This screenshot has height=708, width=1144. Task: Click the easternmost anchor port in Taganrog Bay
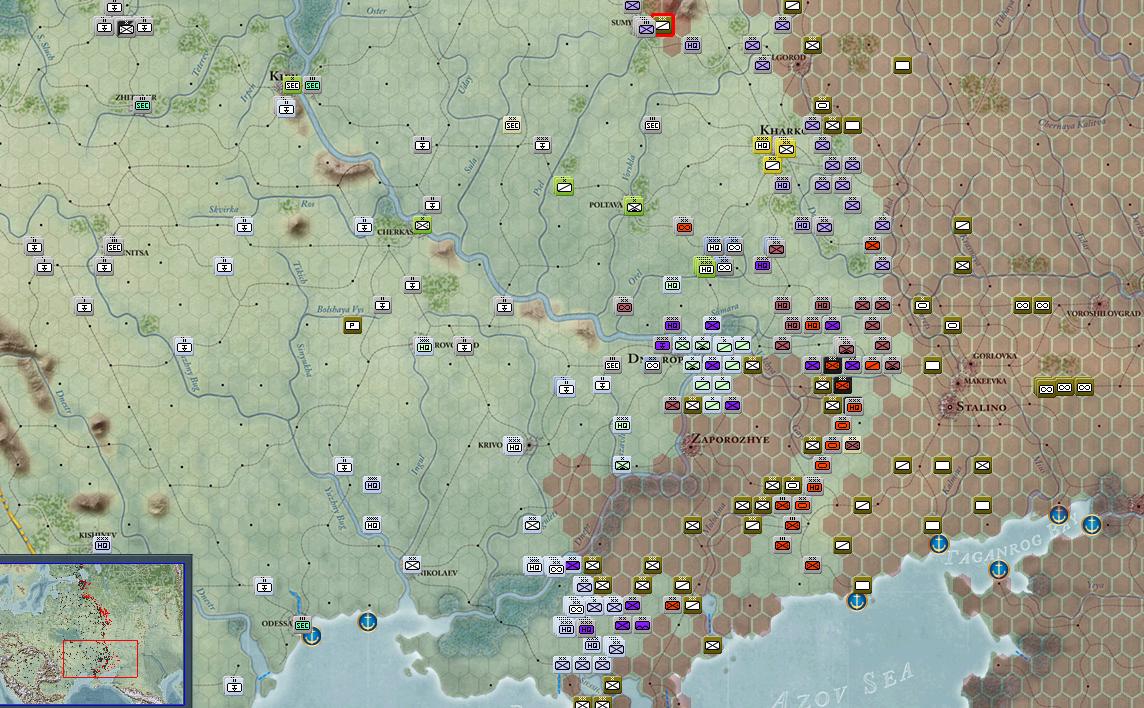[x=1091, y=523]
